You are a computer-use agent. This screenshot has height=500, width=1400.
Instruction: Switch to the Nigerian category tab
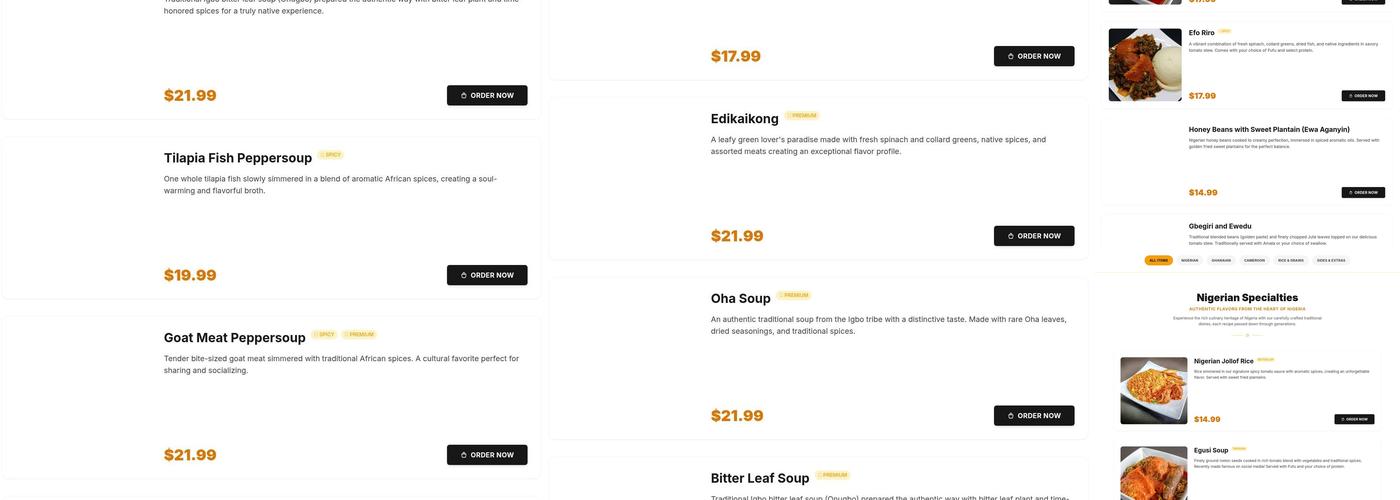1190,260
